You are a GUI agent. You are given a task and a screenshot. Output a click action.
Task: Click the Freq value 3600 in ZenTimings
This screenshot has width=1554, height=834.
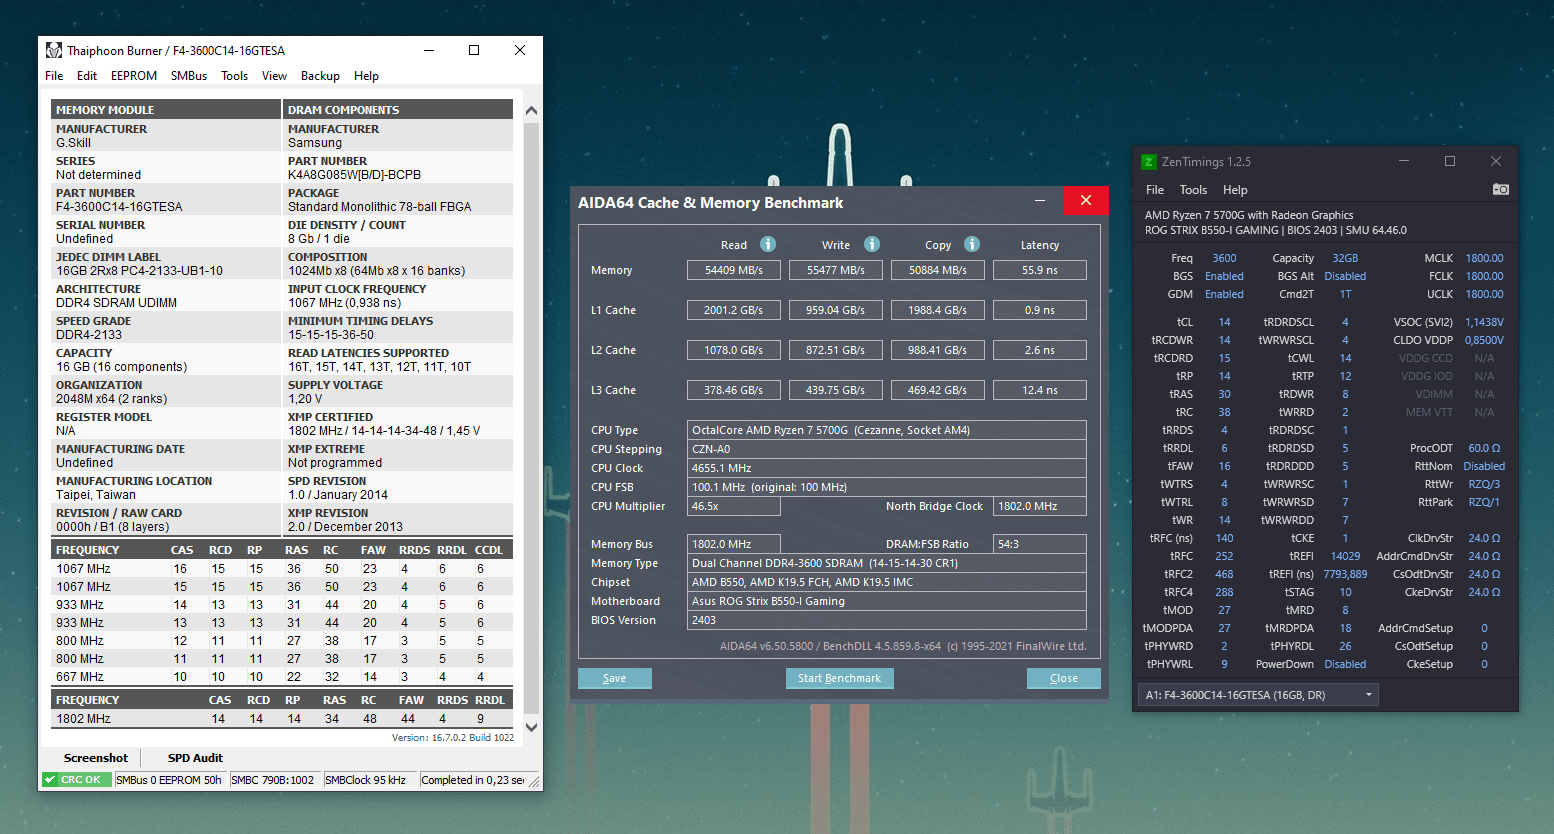coord(1224,258)
